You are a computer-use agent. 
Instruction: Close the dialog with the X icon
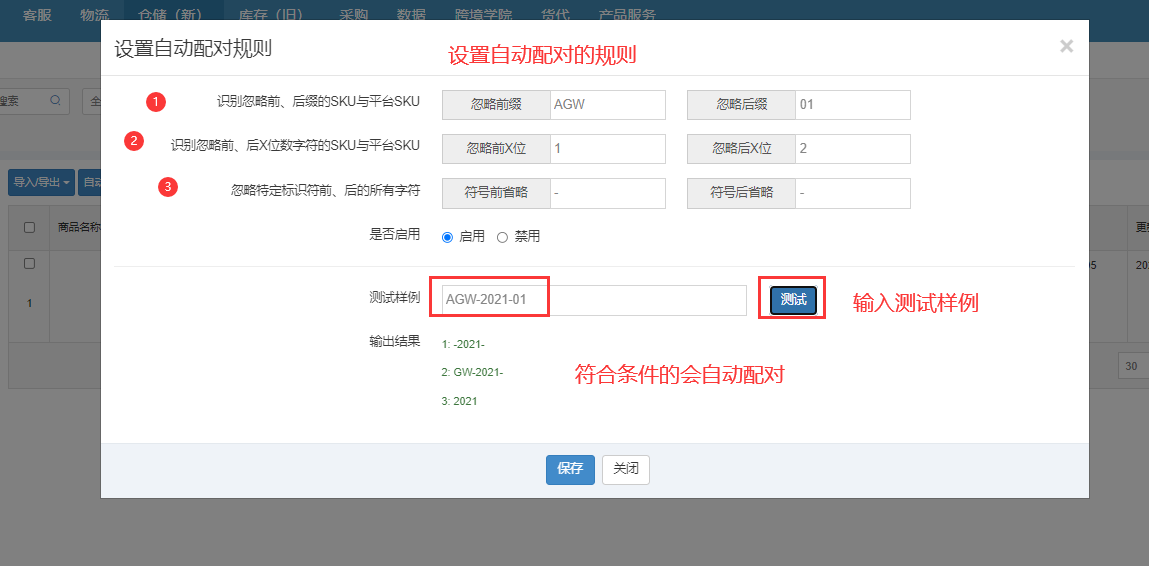coord(1066,46)
